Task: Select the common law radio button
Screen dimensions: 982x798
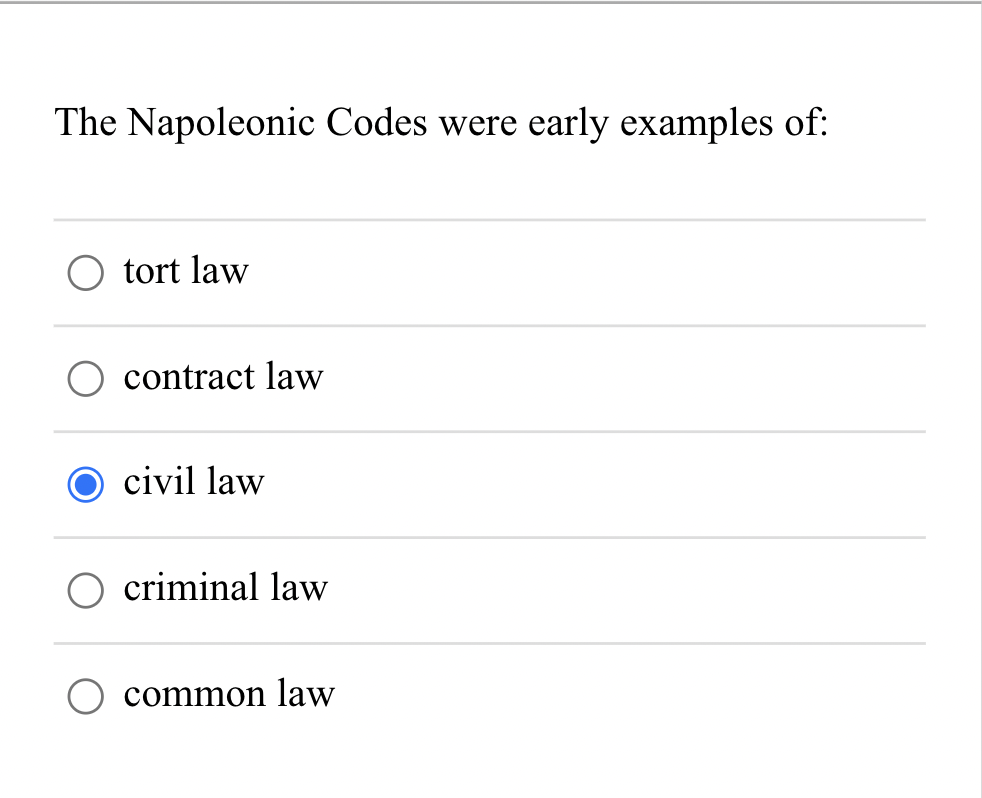Action: (86, 696)
